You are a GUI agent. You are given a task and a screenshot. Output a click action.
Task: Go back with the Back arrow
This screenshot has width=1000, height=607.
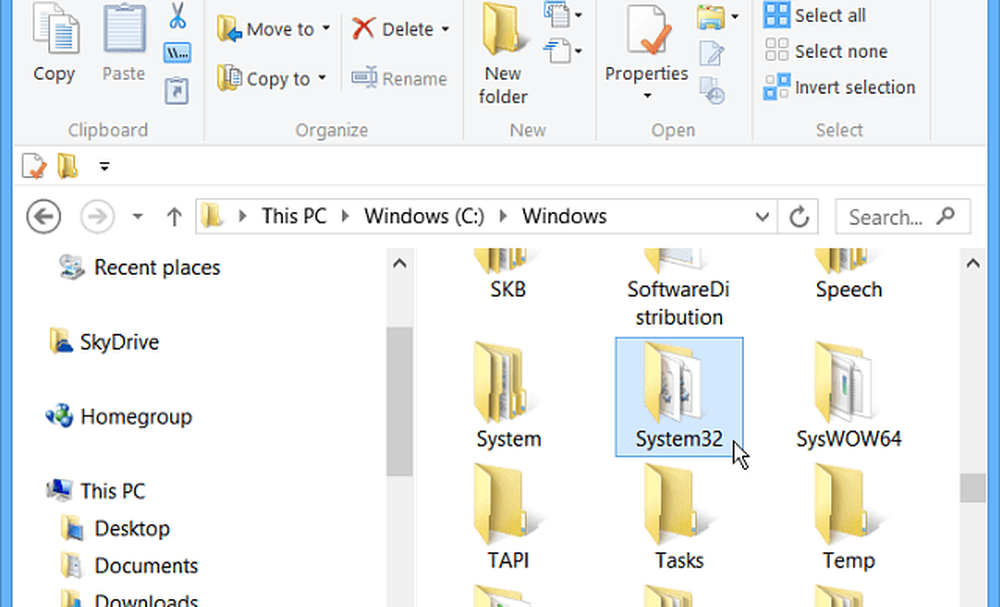pyautogui.click(x=43, y=217)
